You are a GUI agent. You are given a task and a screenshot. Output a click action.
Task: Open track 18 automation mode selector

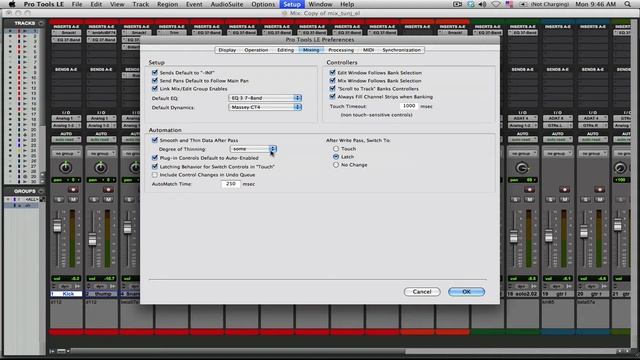tap(522, 140)
